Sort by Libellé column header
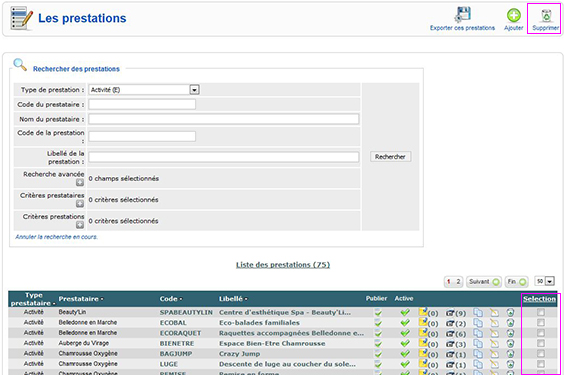The width and height of the screenshot is (564, 375). coord(233,299)
